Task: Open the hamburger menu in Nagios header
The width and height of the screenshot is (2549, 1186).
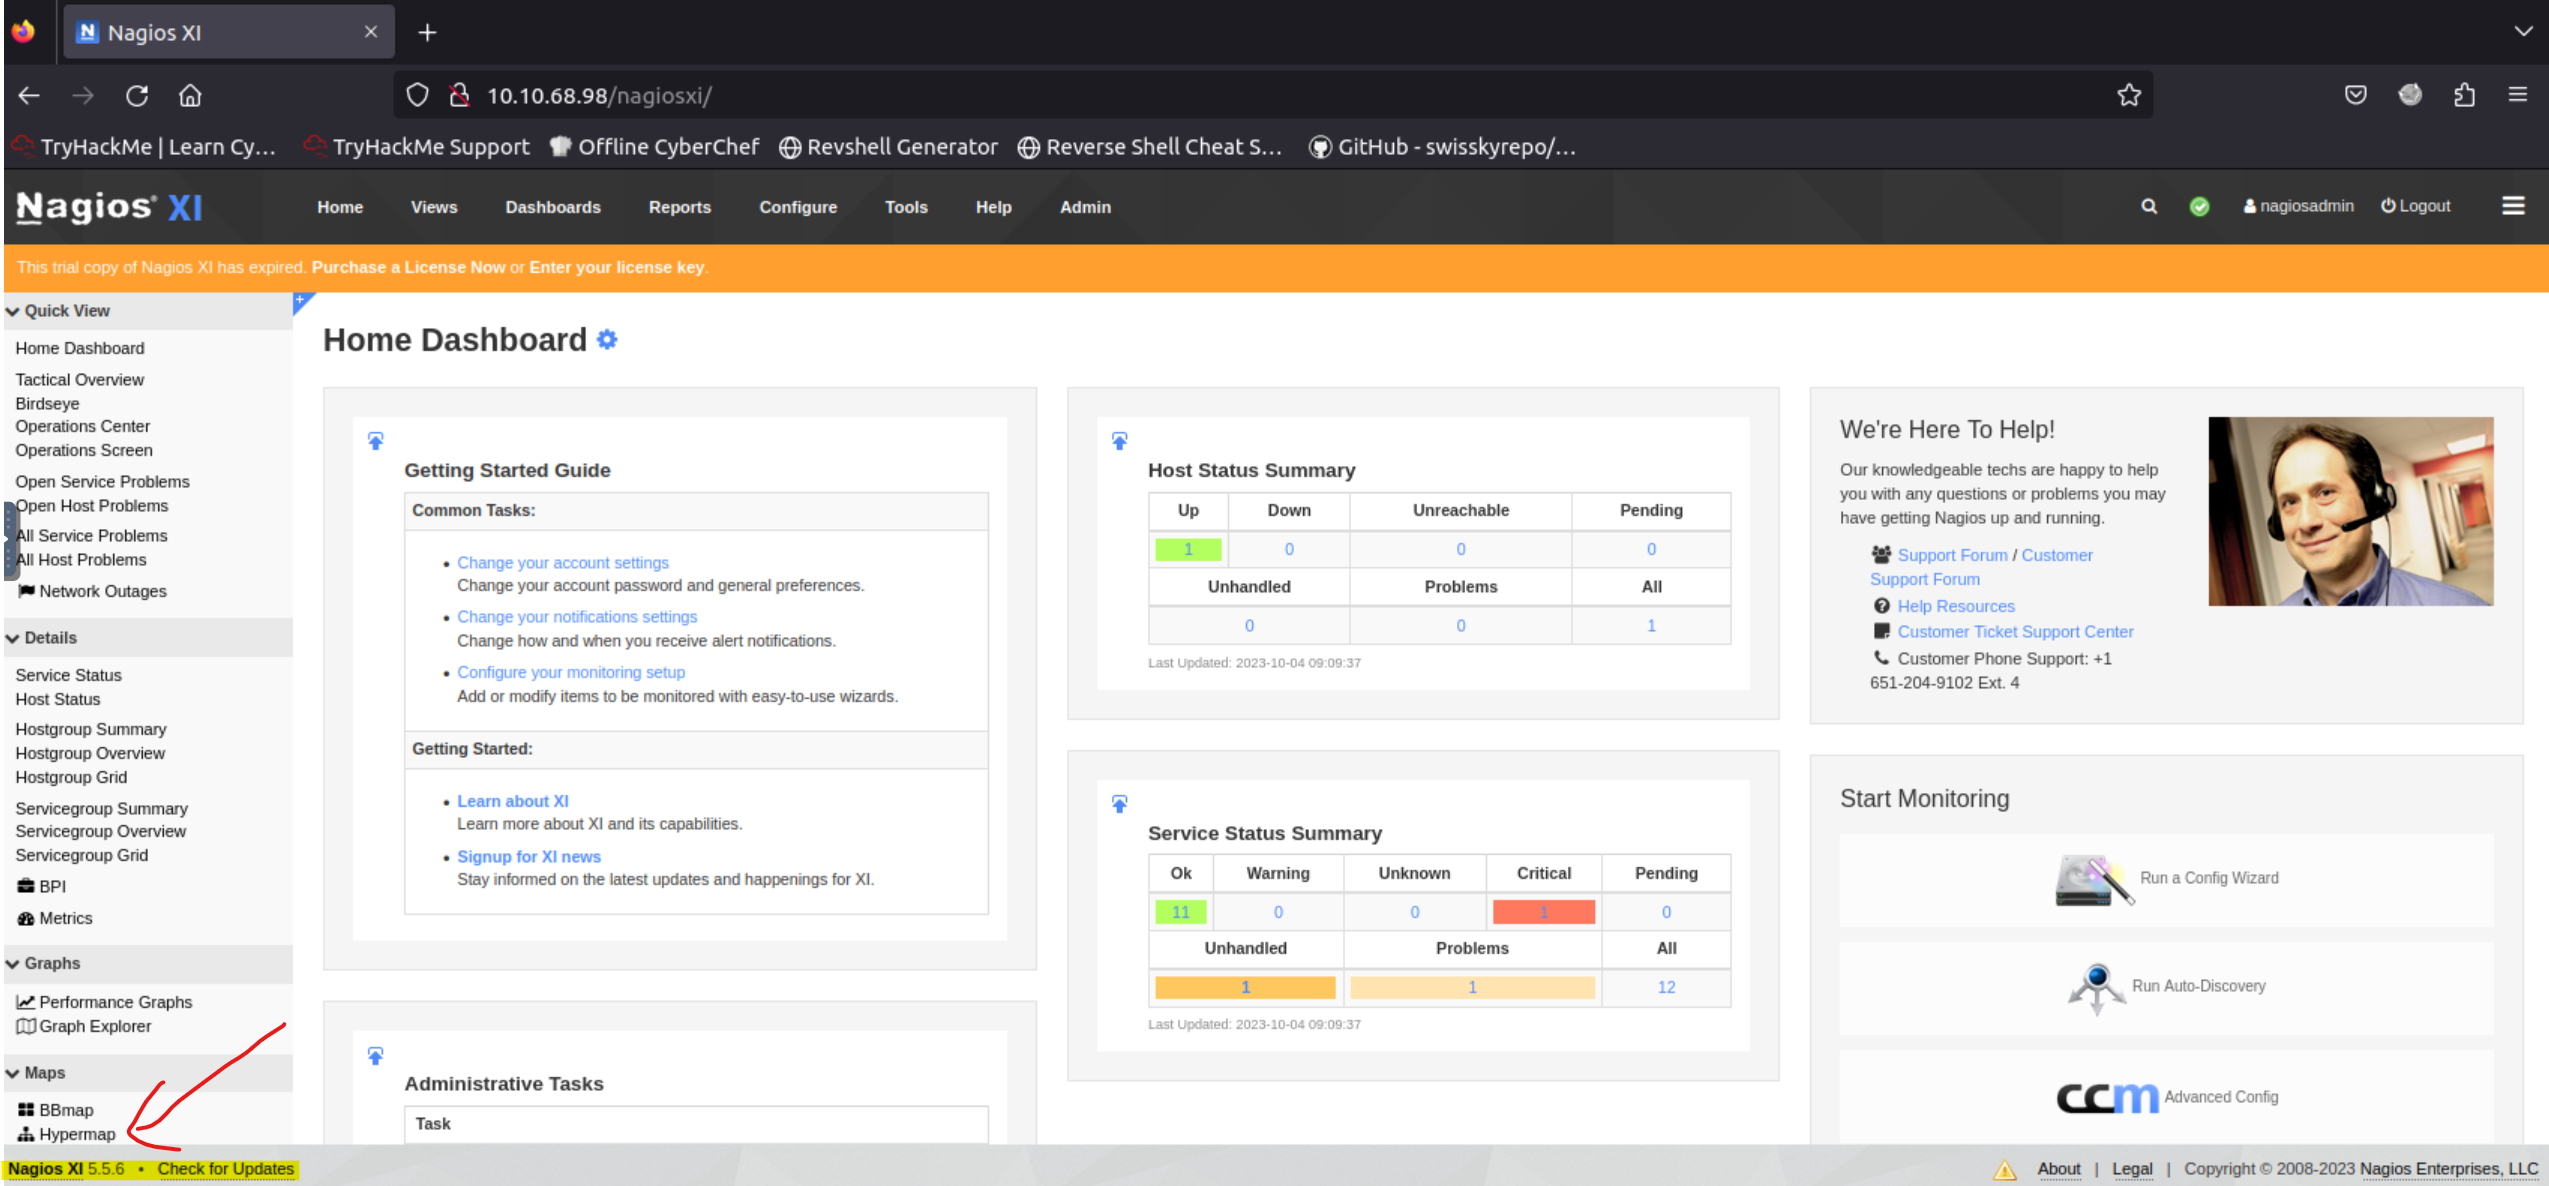Action: (2513, 206)
